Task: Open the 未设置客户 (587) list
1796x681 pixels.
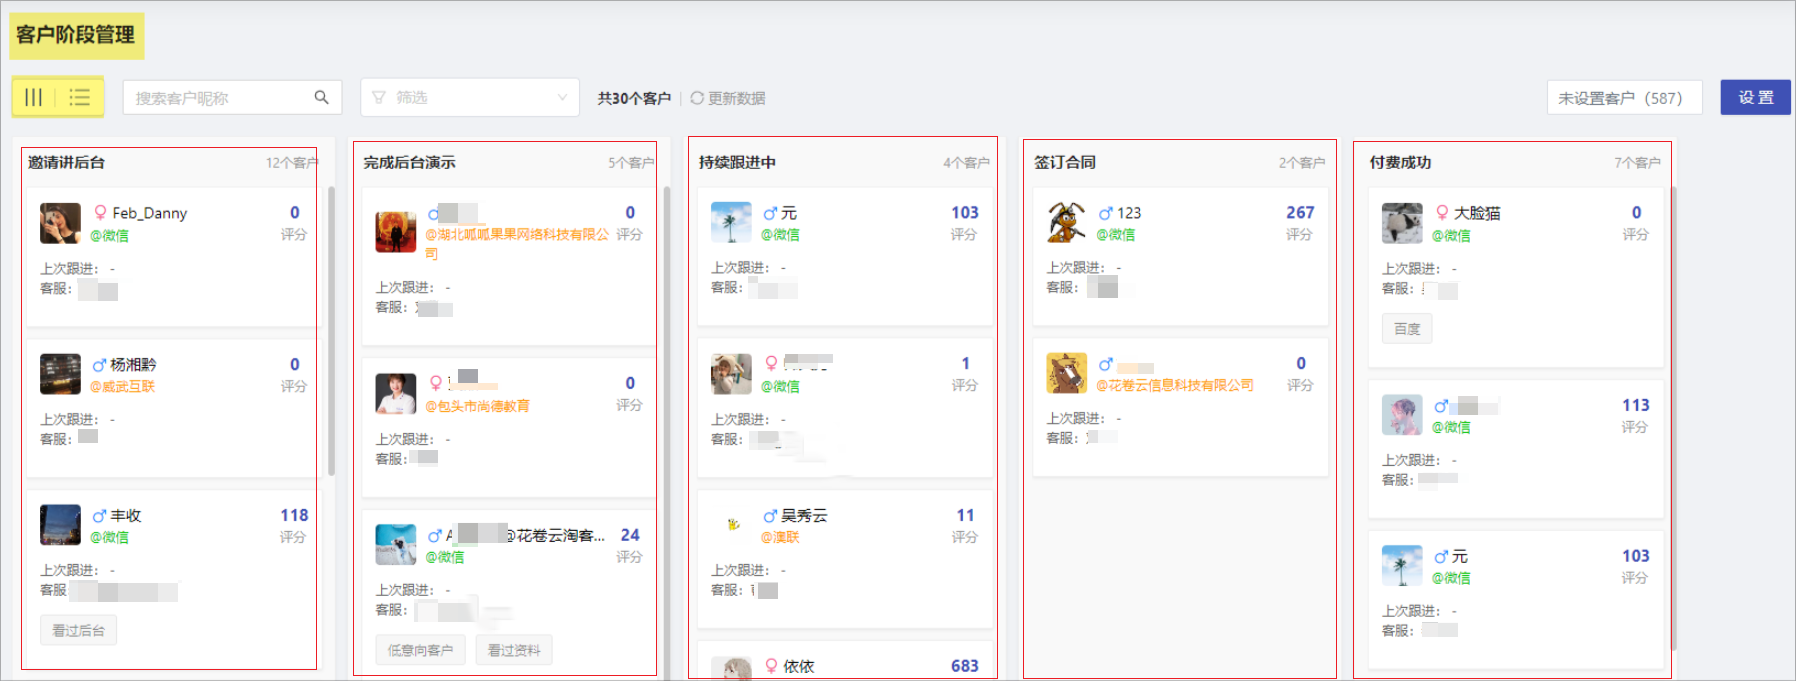Action: click(1624, 98)
